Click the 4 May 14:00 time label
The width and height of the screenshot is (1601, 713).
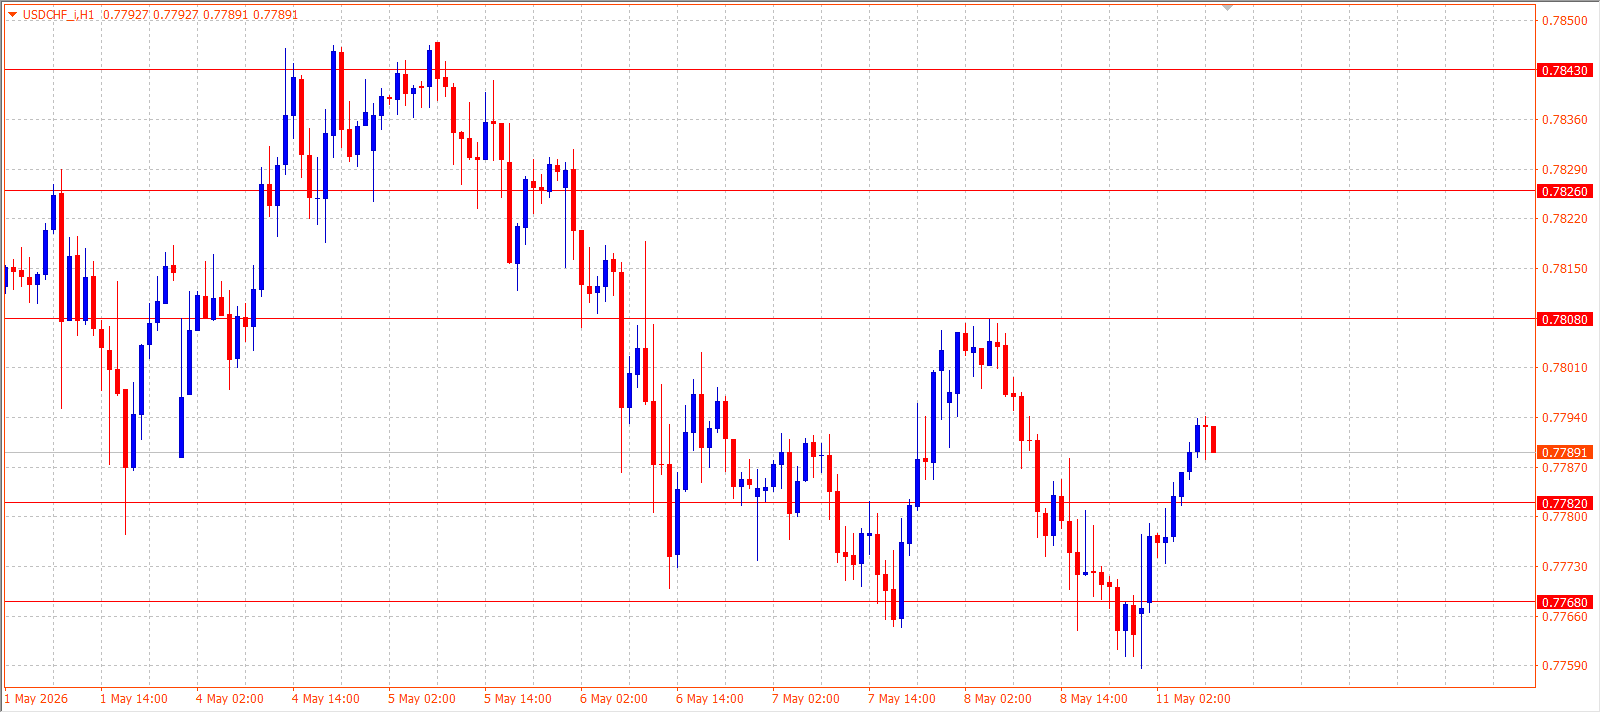click(326, 699)
